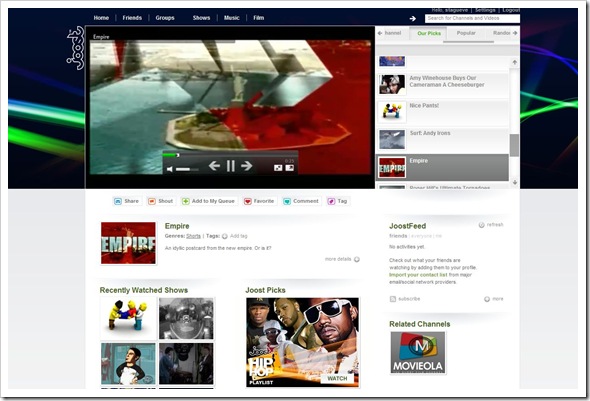Skip to the next video with the right arrow
This screenshot has width=590, height=401.
247,166
